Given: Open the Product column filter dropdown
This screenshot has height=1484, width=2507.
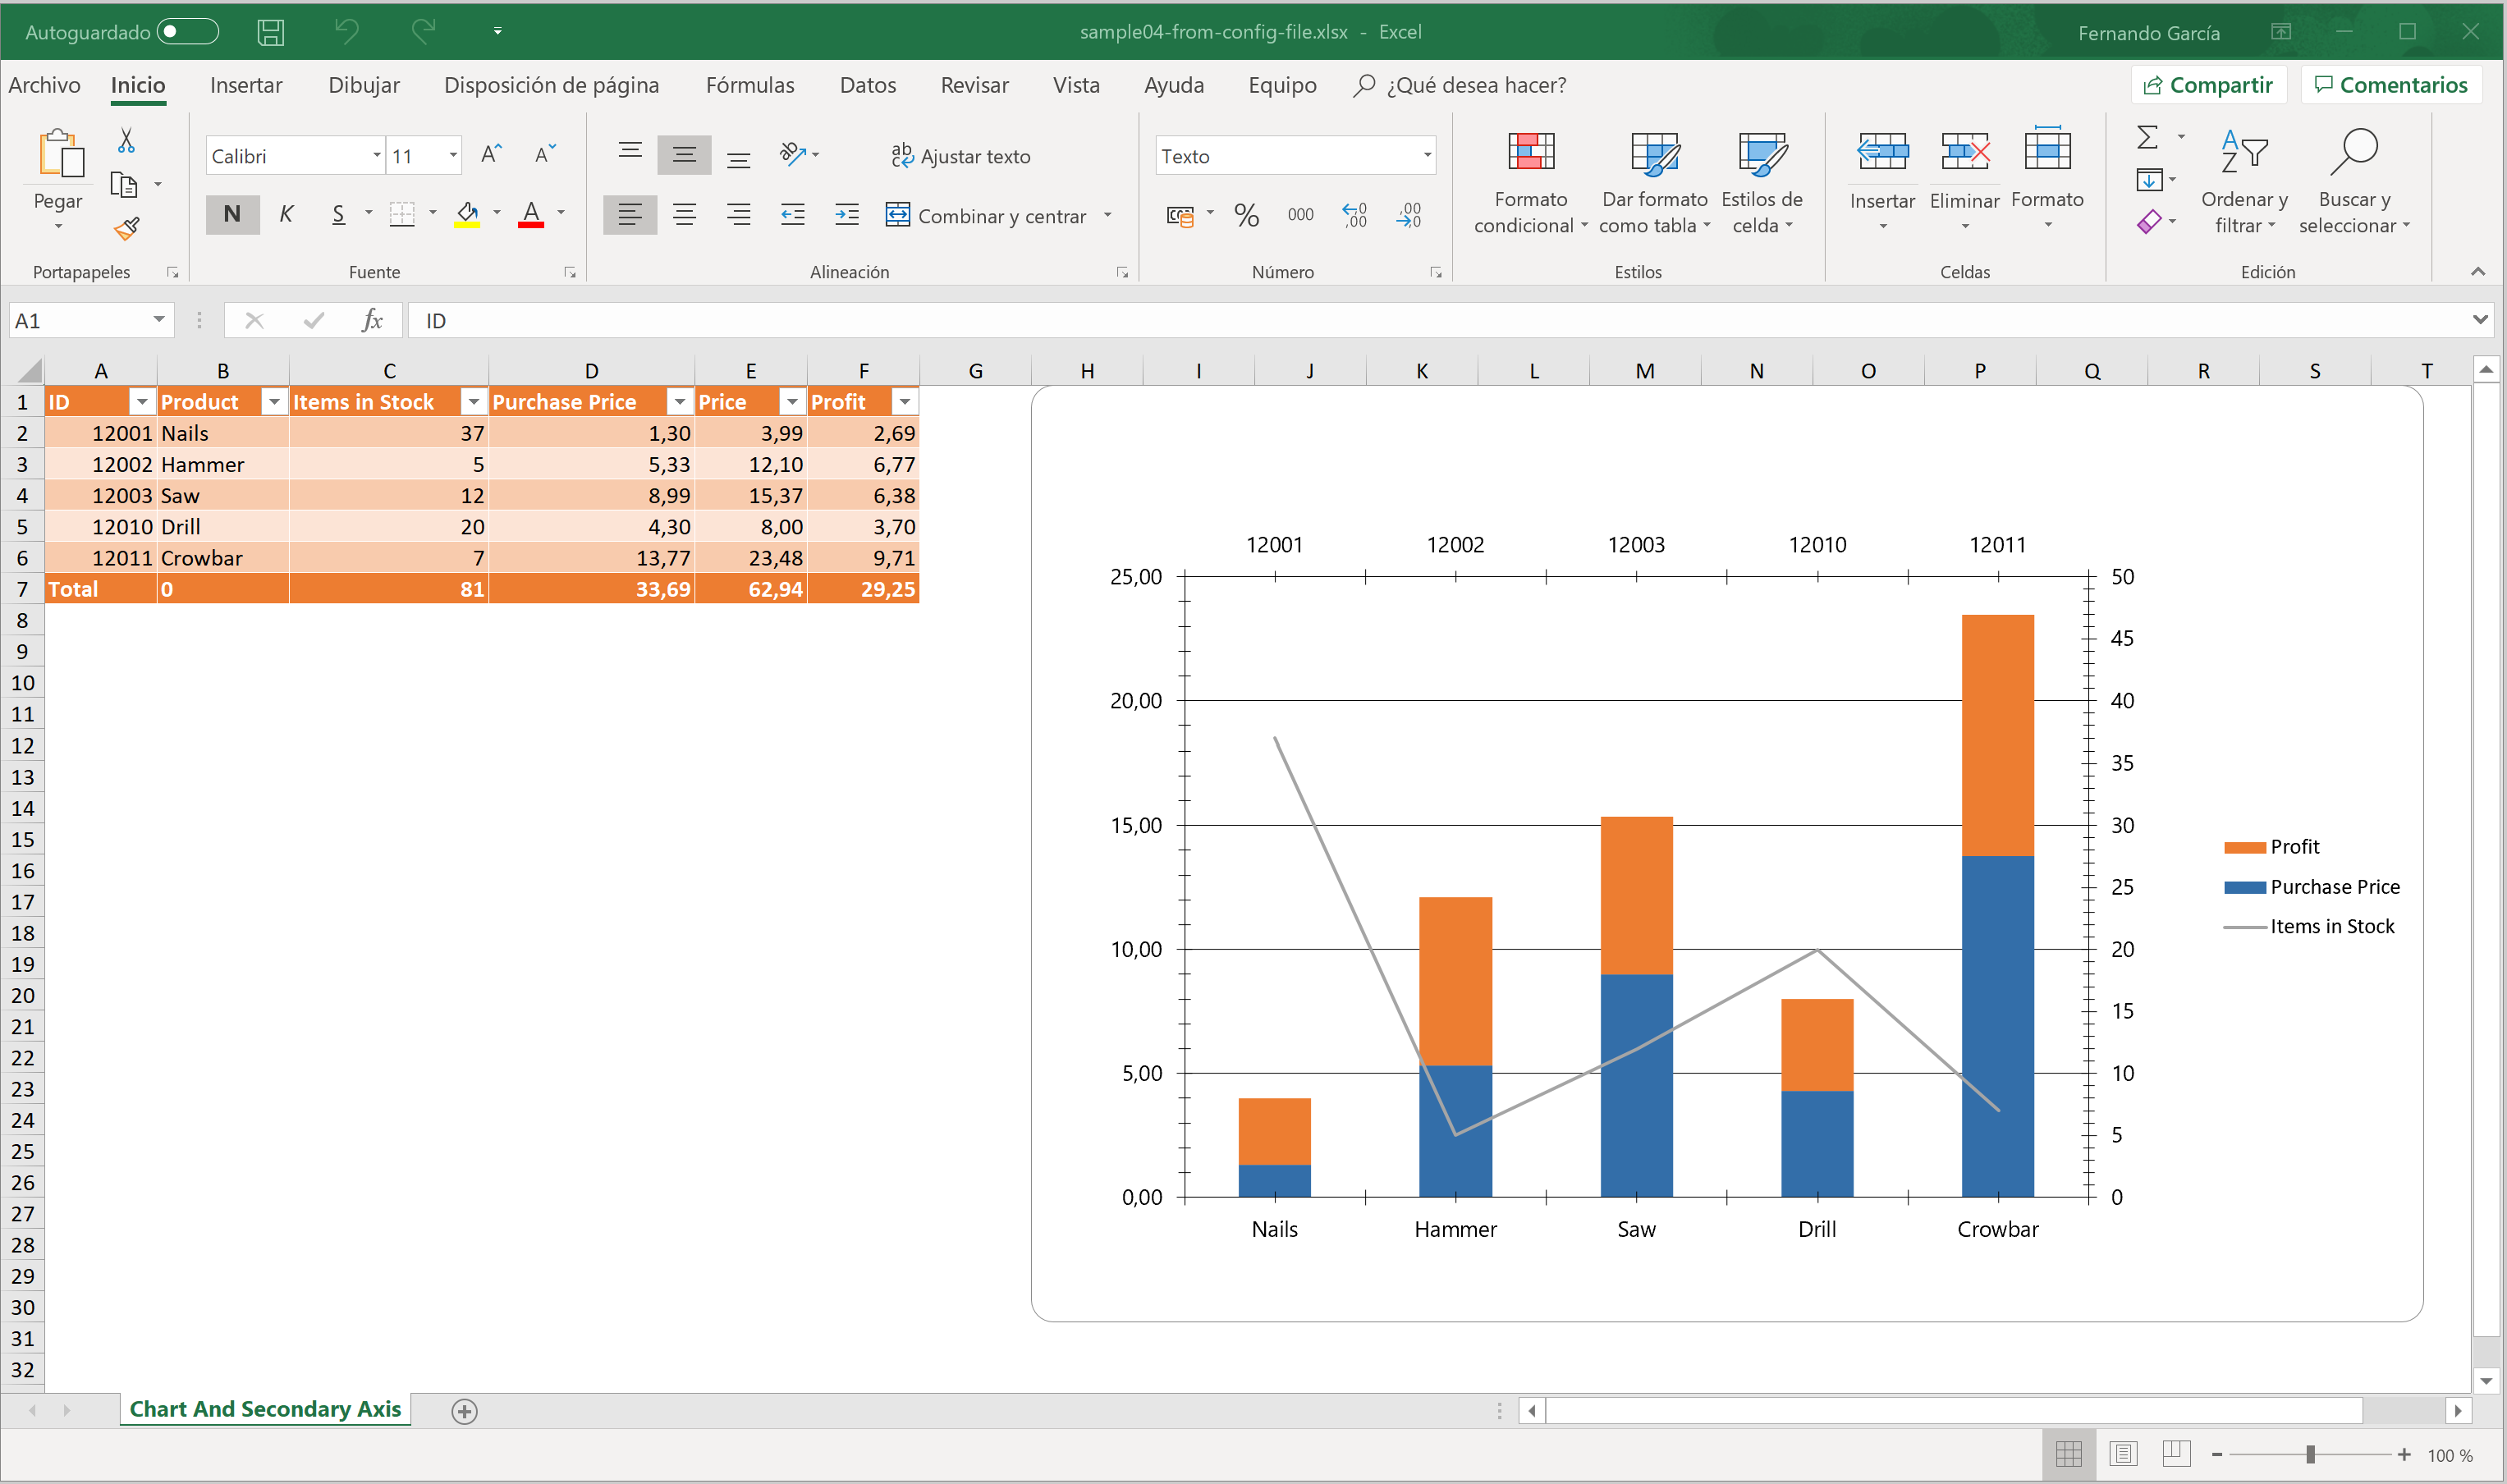Looking at the screenshot, I should pos(273,402).
